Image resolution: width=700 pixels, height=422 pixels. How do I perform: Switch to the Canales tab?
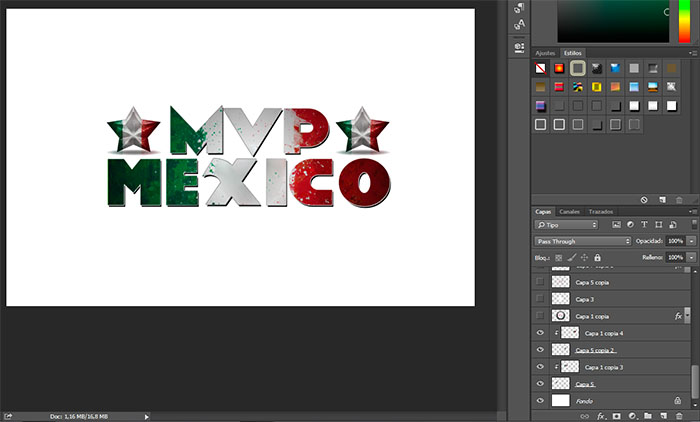click(x=569, y=212)
